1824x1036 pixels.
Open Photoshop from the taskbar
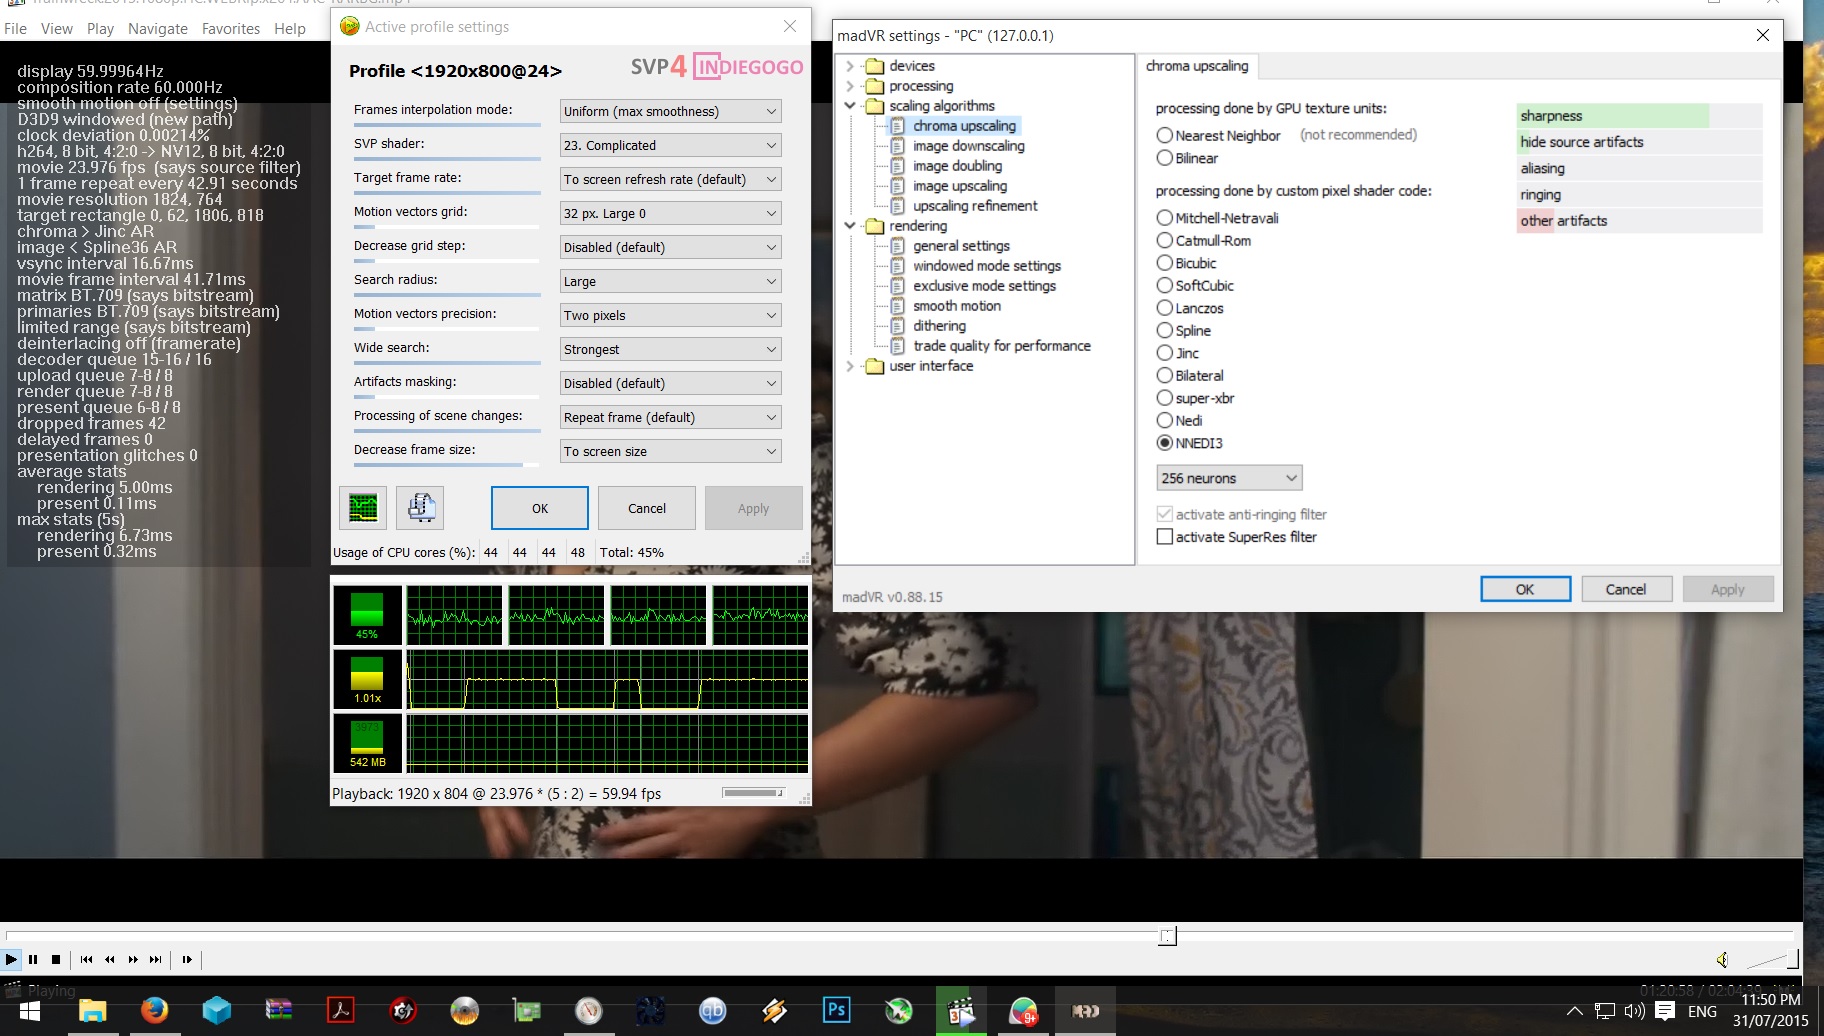coord(836,1011)
